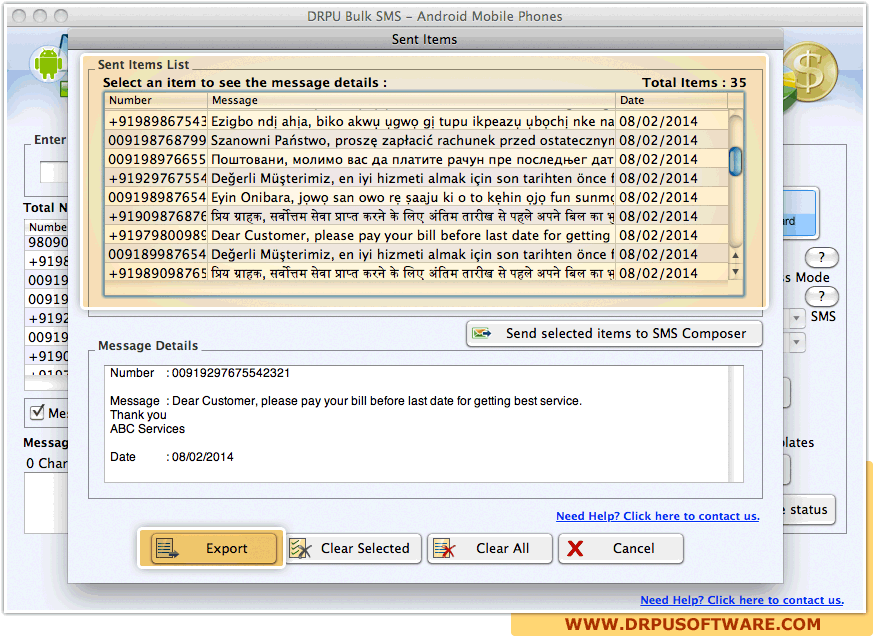Screen dimensions: 873x636
Task: Click the Total Items : 35 label
Action: coord(694,82)
